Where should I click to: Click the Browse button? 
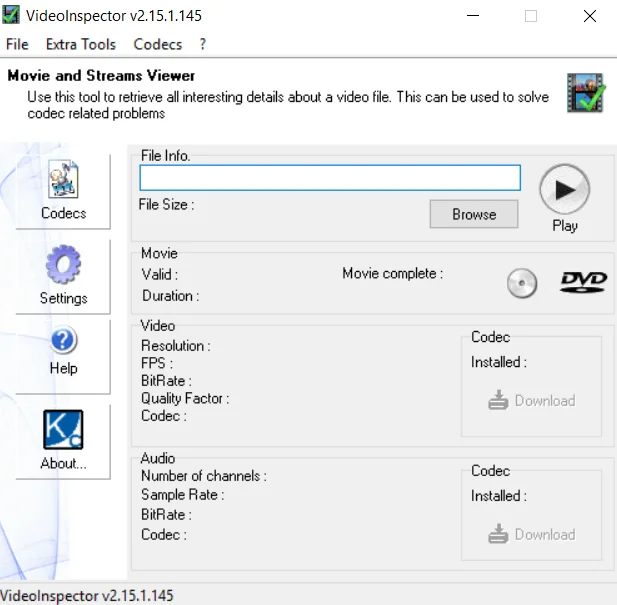pos(474,214)
